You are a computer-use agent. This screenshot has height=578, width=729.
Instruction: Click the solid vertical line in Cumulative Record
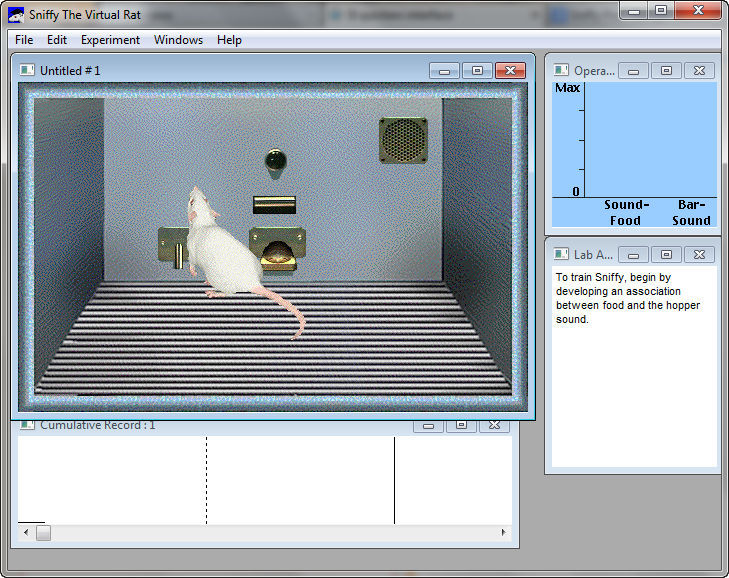pos(394,480)
